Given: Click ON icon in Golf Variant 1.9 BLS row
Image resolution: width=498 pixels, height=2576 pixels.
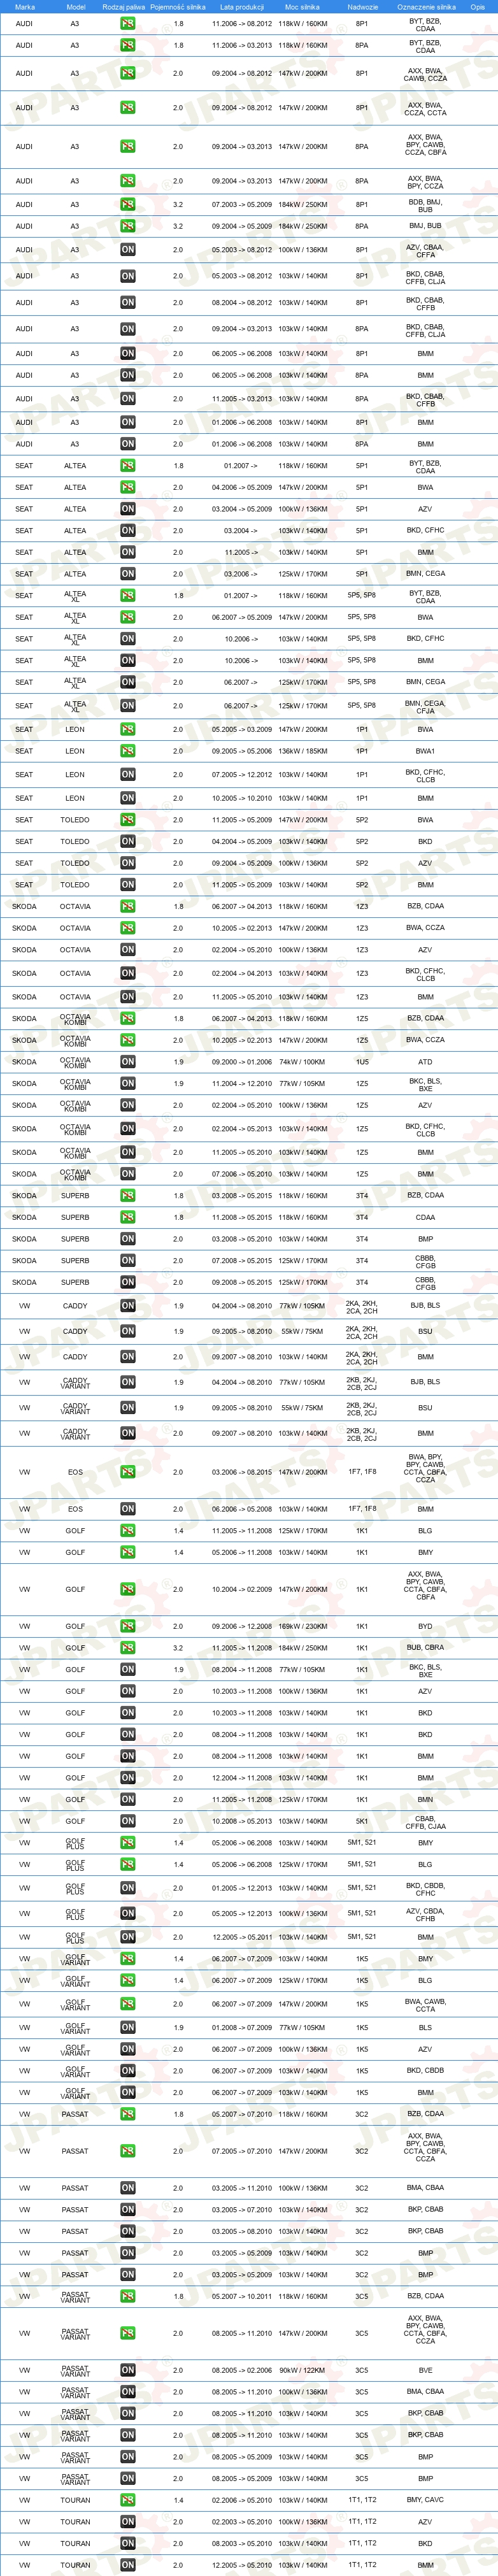Looking at the screenshot, I should [128, 2028].
